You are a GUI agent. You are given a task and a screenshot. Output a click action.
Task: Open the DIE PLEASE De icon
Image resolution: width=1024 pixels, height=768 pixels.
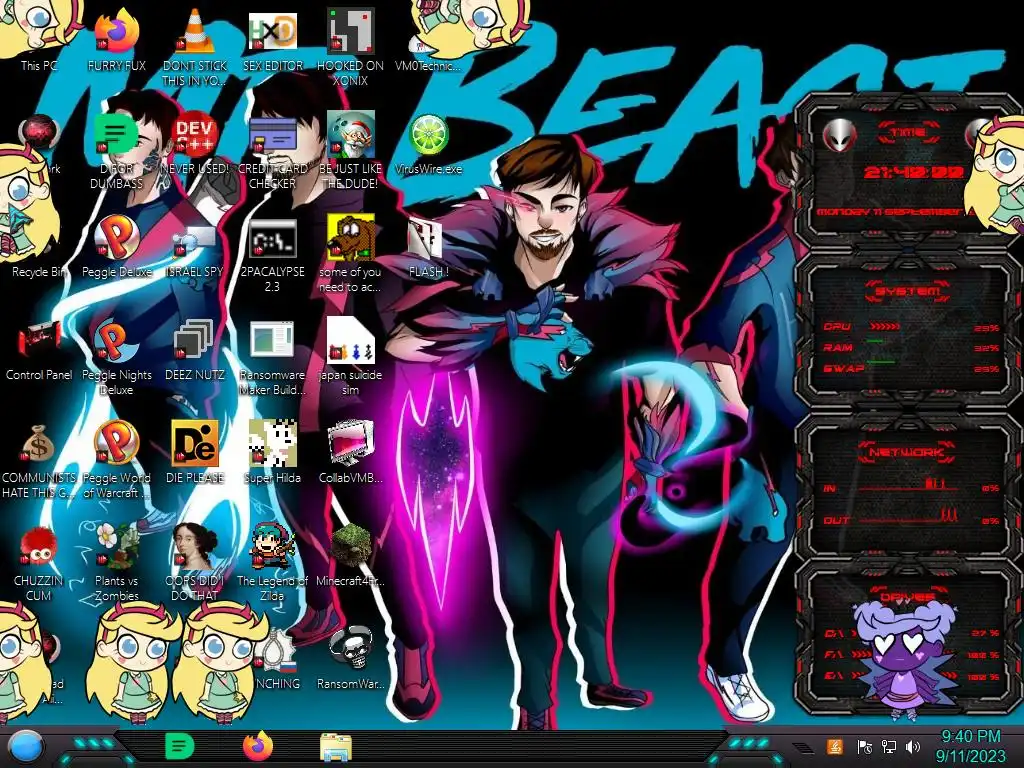click(195, 451)
